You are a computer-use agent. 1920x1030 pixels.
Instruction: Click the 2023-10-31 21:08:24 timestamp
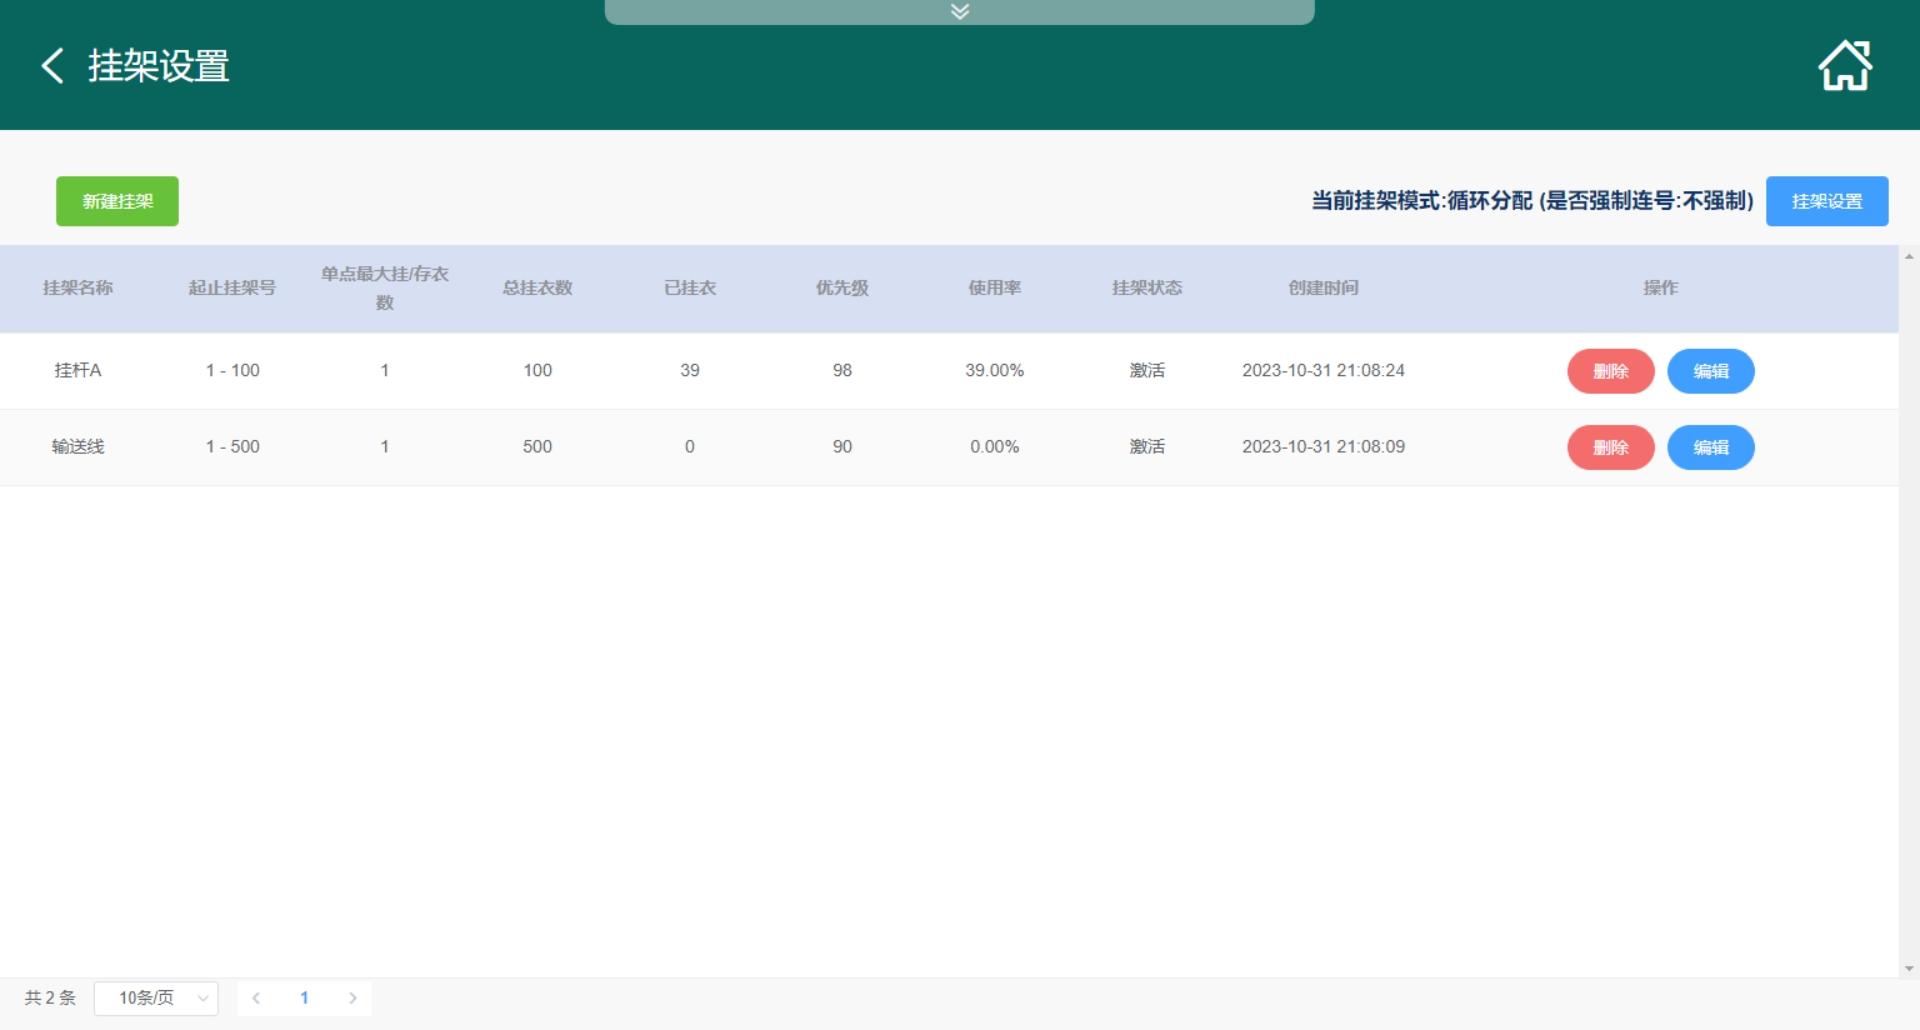[1323, 370]
